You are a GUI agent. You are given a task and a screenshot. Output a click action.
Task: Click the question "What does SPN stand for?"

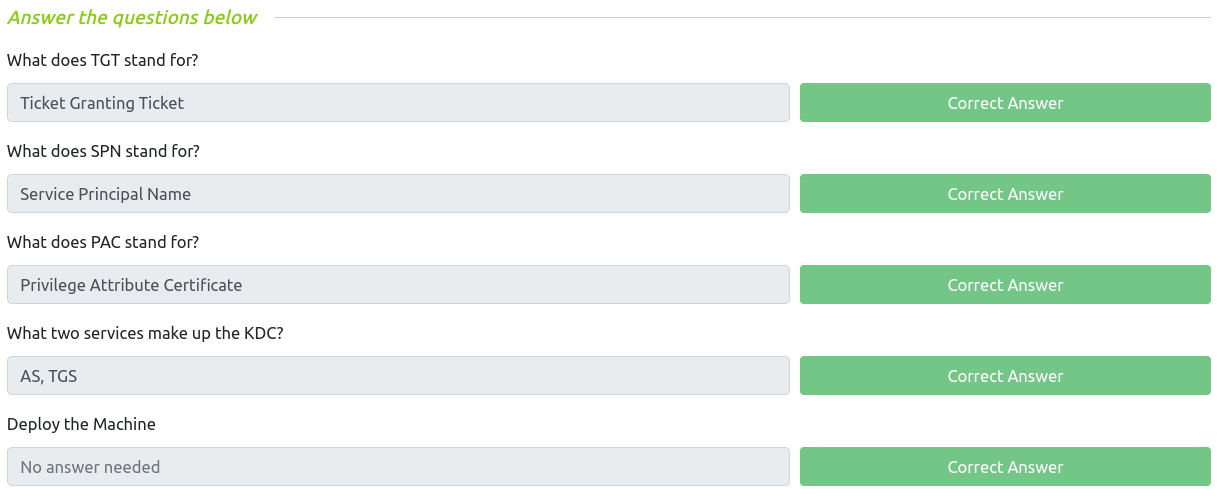click(x=103, y=151)
